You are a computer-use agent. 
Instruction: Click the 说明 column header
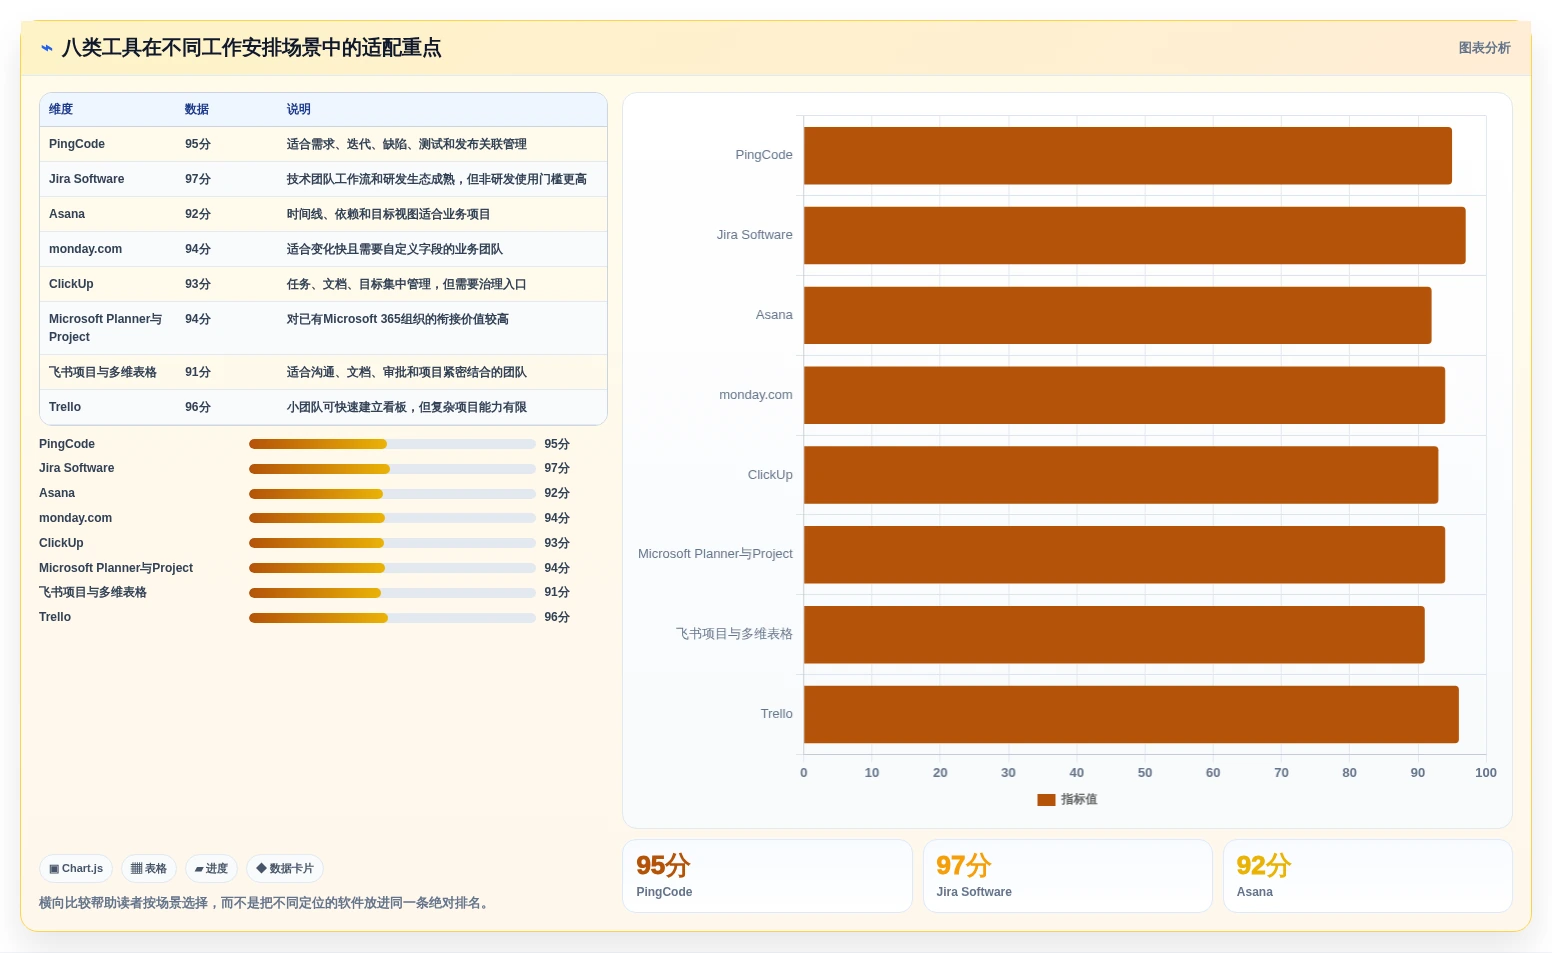tap(299, 110)
